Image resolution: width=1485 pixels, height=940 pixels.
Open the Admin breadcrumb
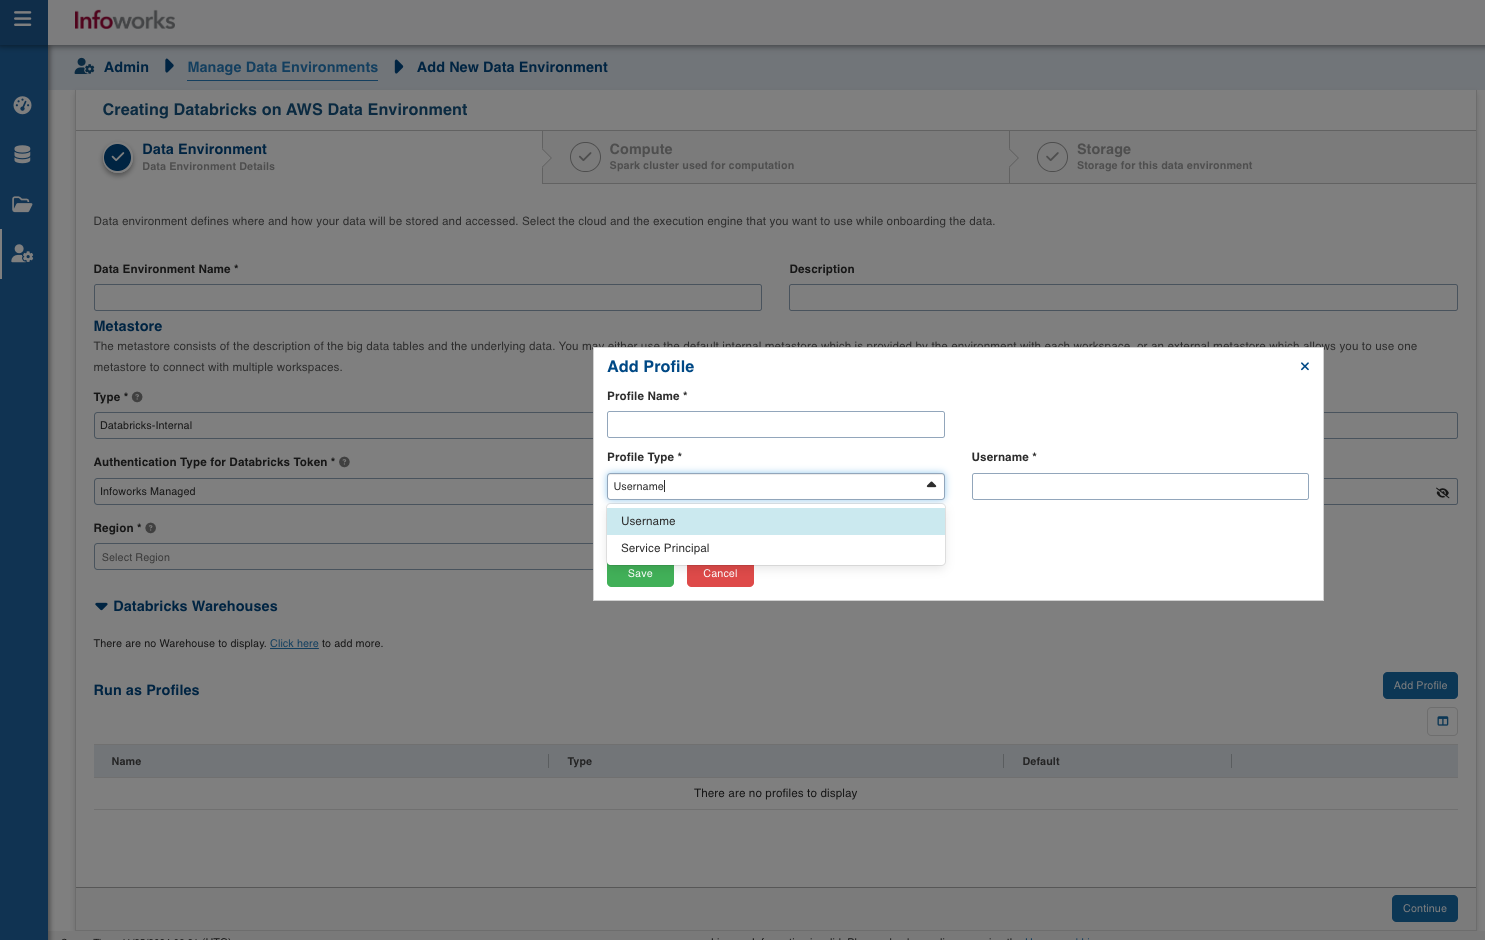point(126,67)
